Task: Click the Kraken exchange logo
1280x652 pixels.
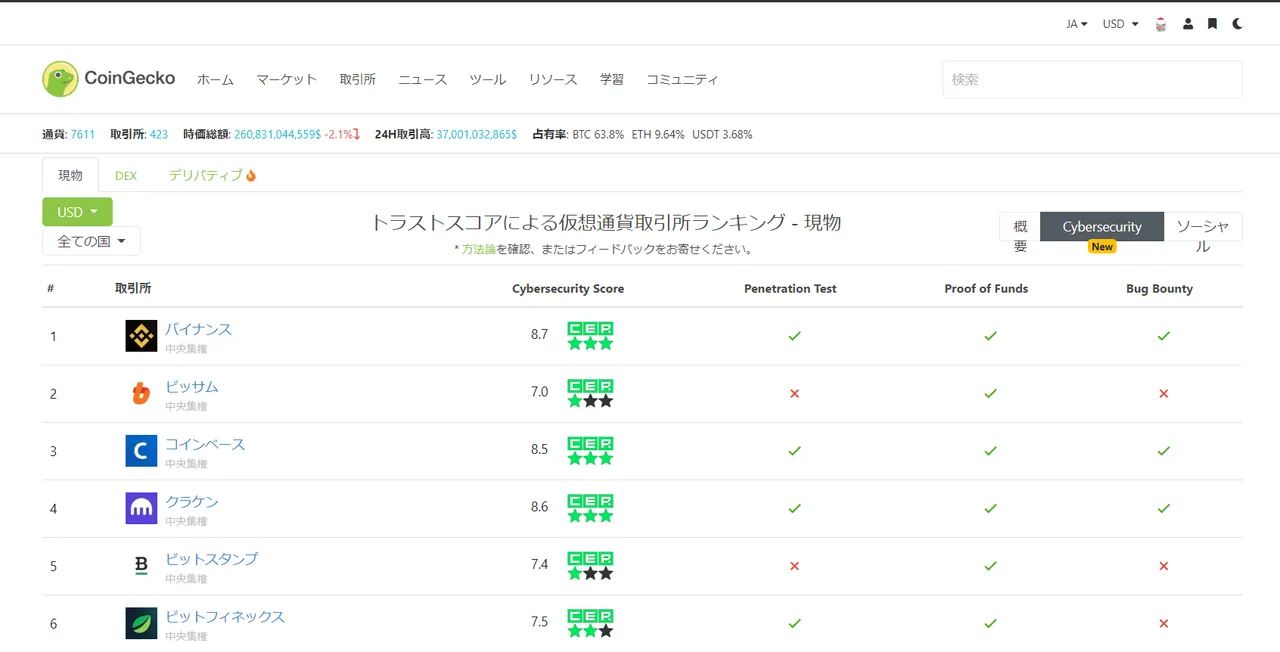Action: 141,508
